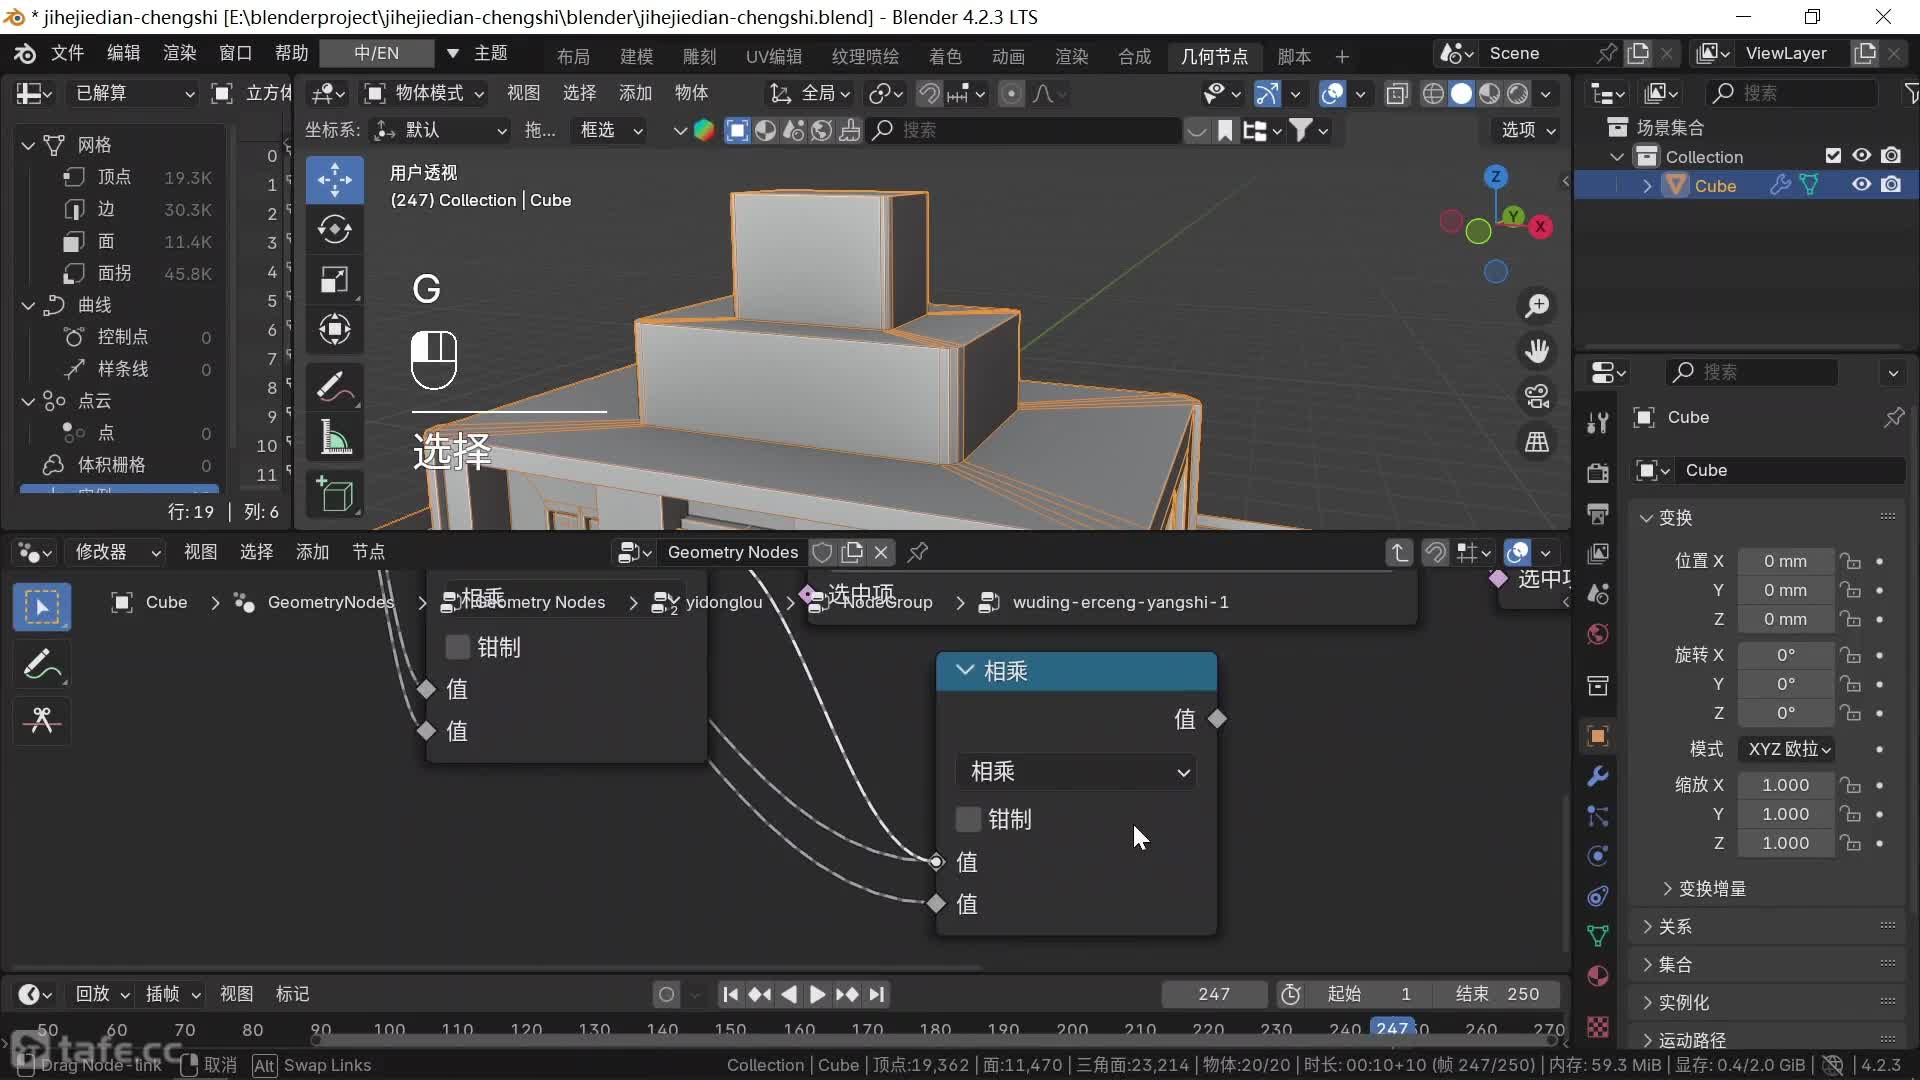Select the Measure ruler tool
1920x1080 pixels.
[x=334, y=440]
